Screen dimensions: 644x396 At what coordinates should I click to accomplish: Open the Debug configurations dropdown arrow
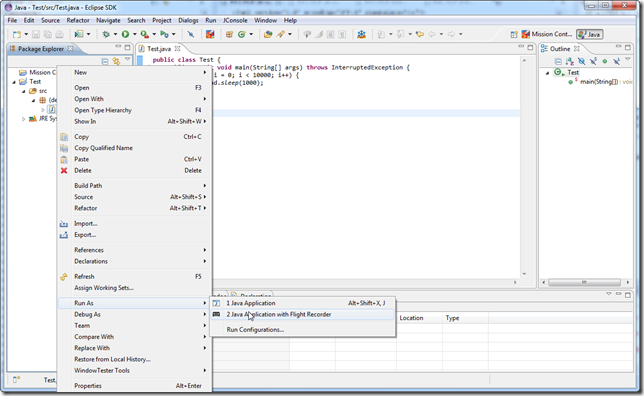(115, 35)
